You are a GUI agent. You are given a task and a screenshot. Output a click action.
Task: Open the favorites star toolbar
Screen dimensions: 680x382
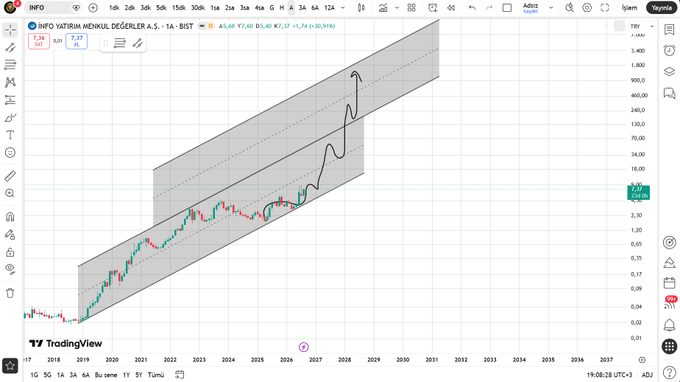pos(10,366)
